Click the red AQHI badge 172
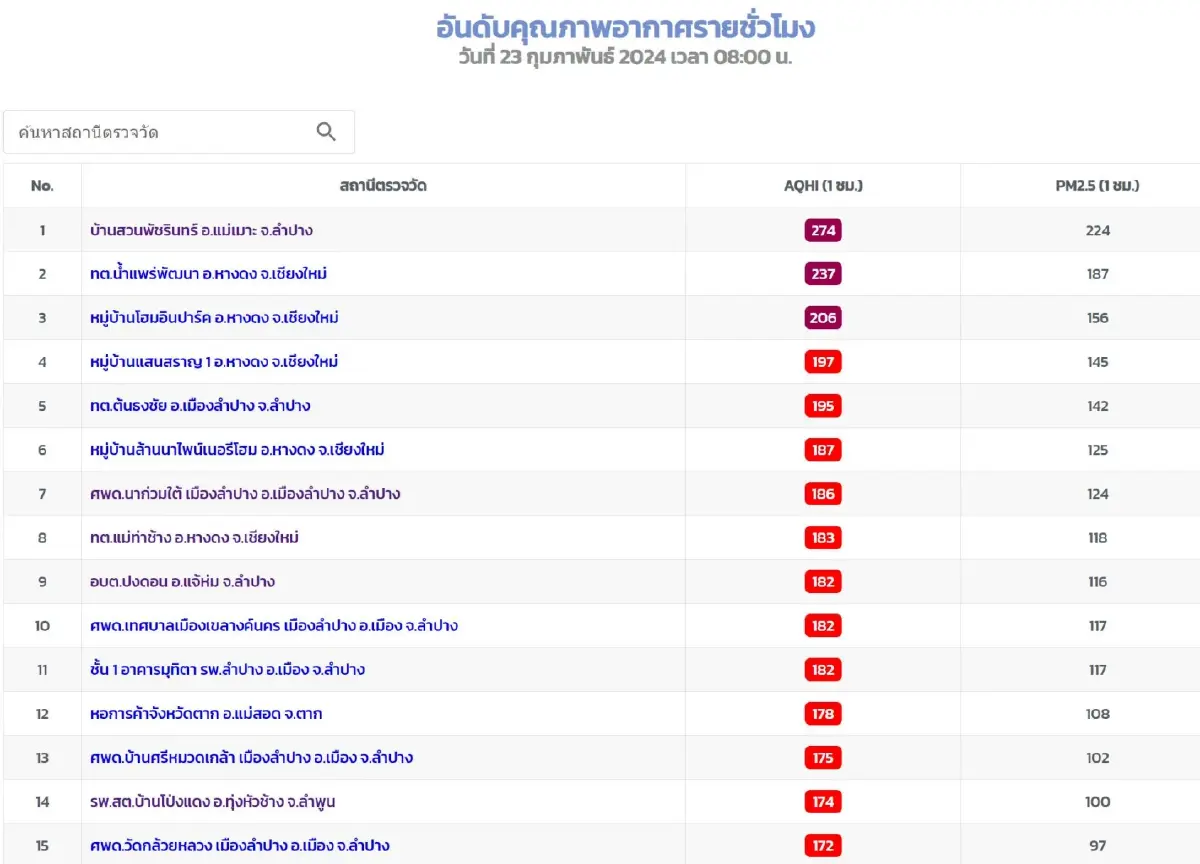Image resolution: width=1200 pixels, height=864 pixels. [x=823, y=846]
